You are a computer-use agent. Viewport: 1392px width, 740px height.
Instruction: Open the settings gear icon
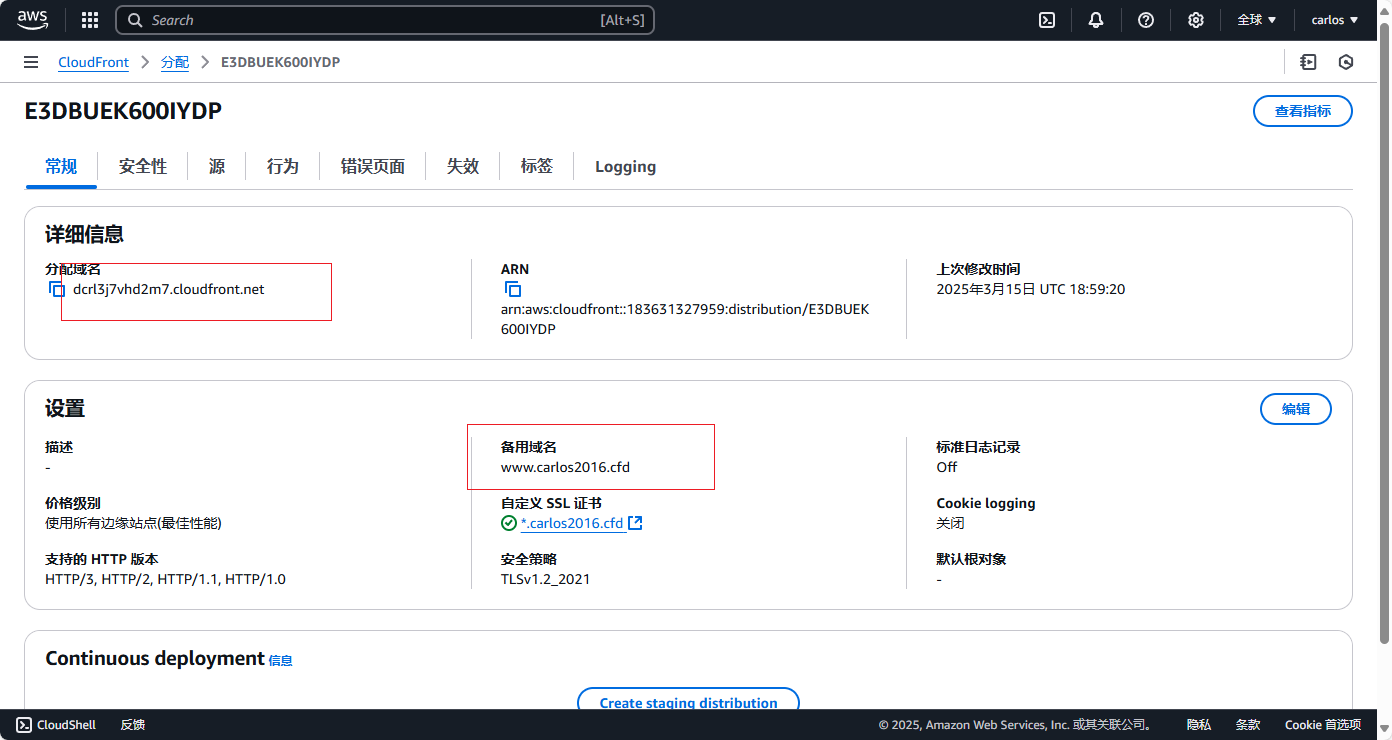click(1196, 20)
